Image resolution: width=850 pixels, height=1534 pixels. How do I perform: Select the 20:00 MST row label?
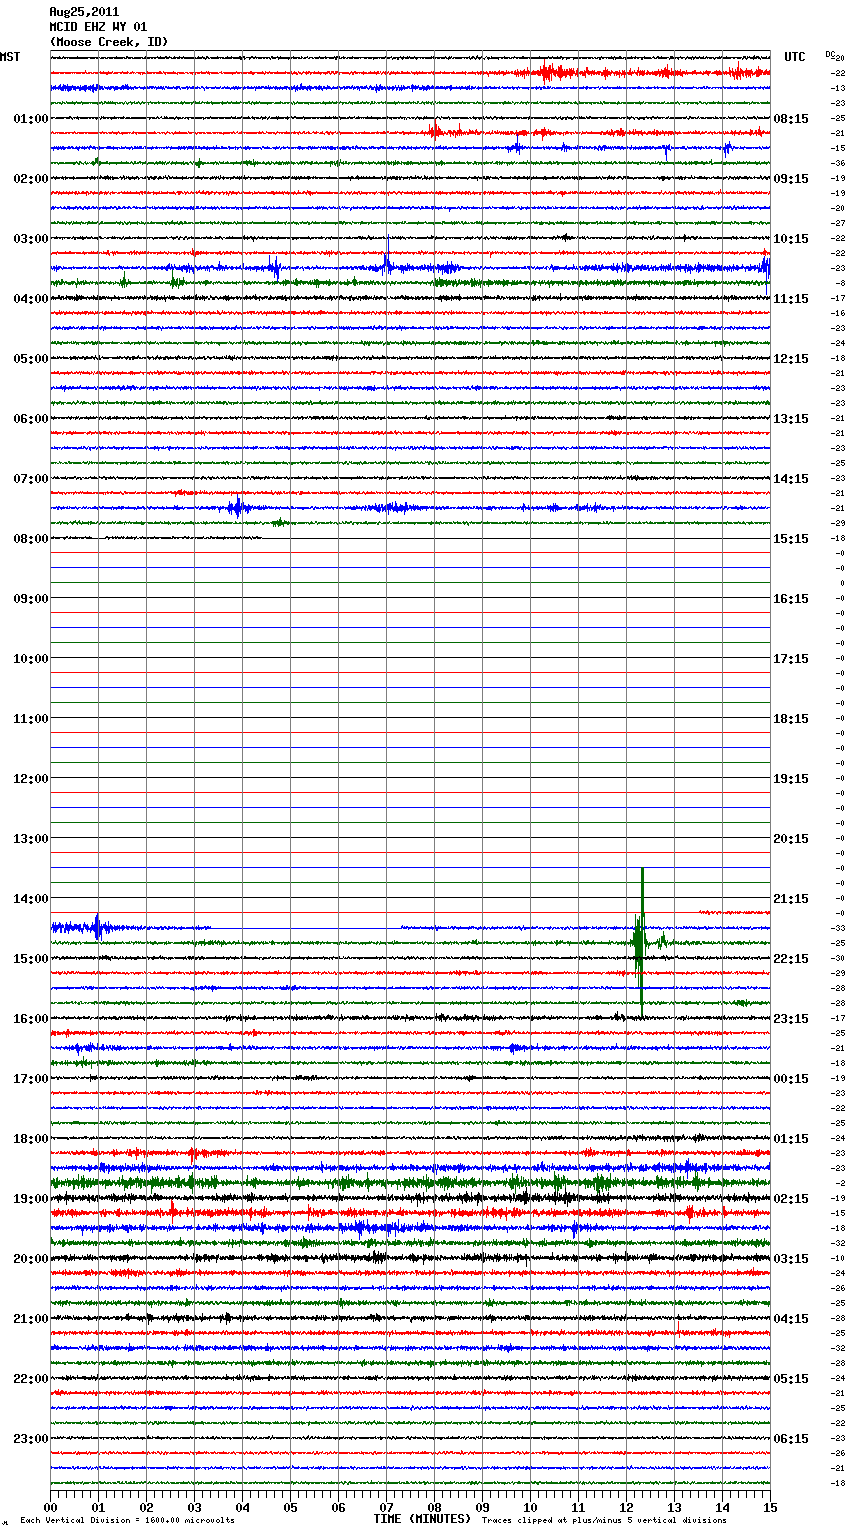(x=31, y=1259)
